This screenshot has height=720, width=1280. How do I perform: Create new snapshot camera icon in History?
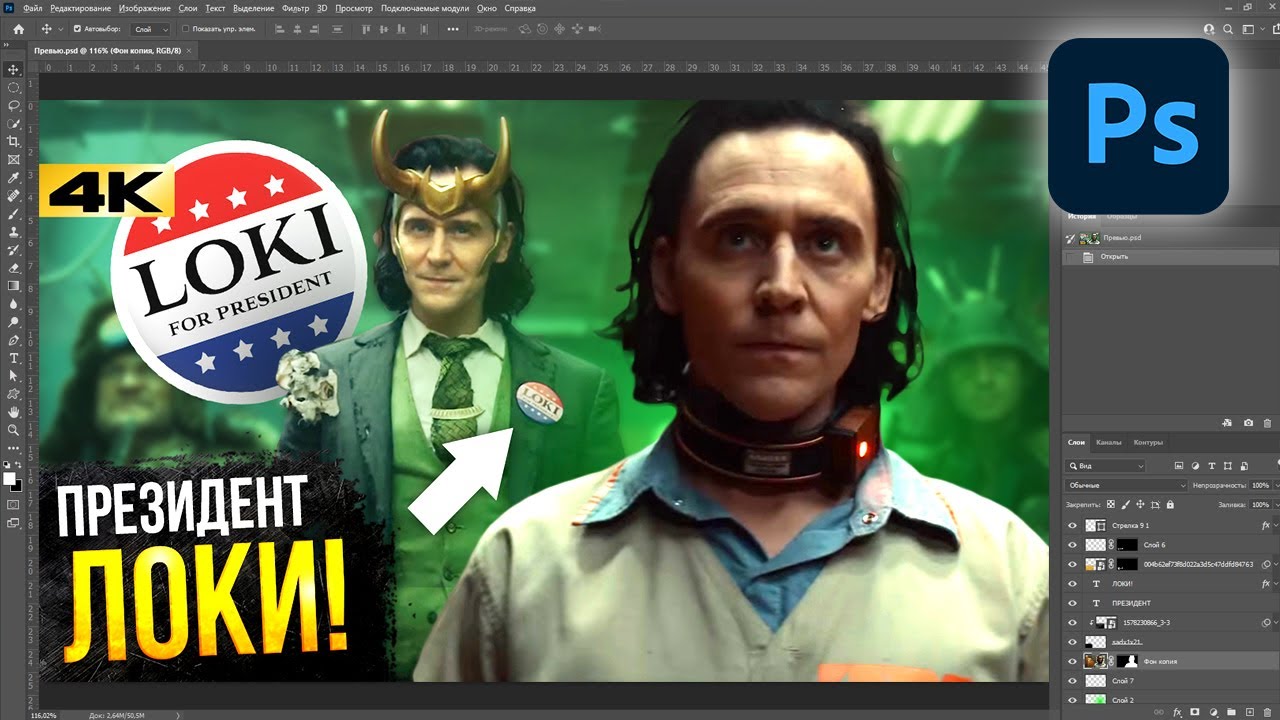click(1248, 424)
